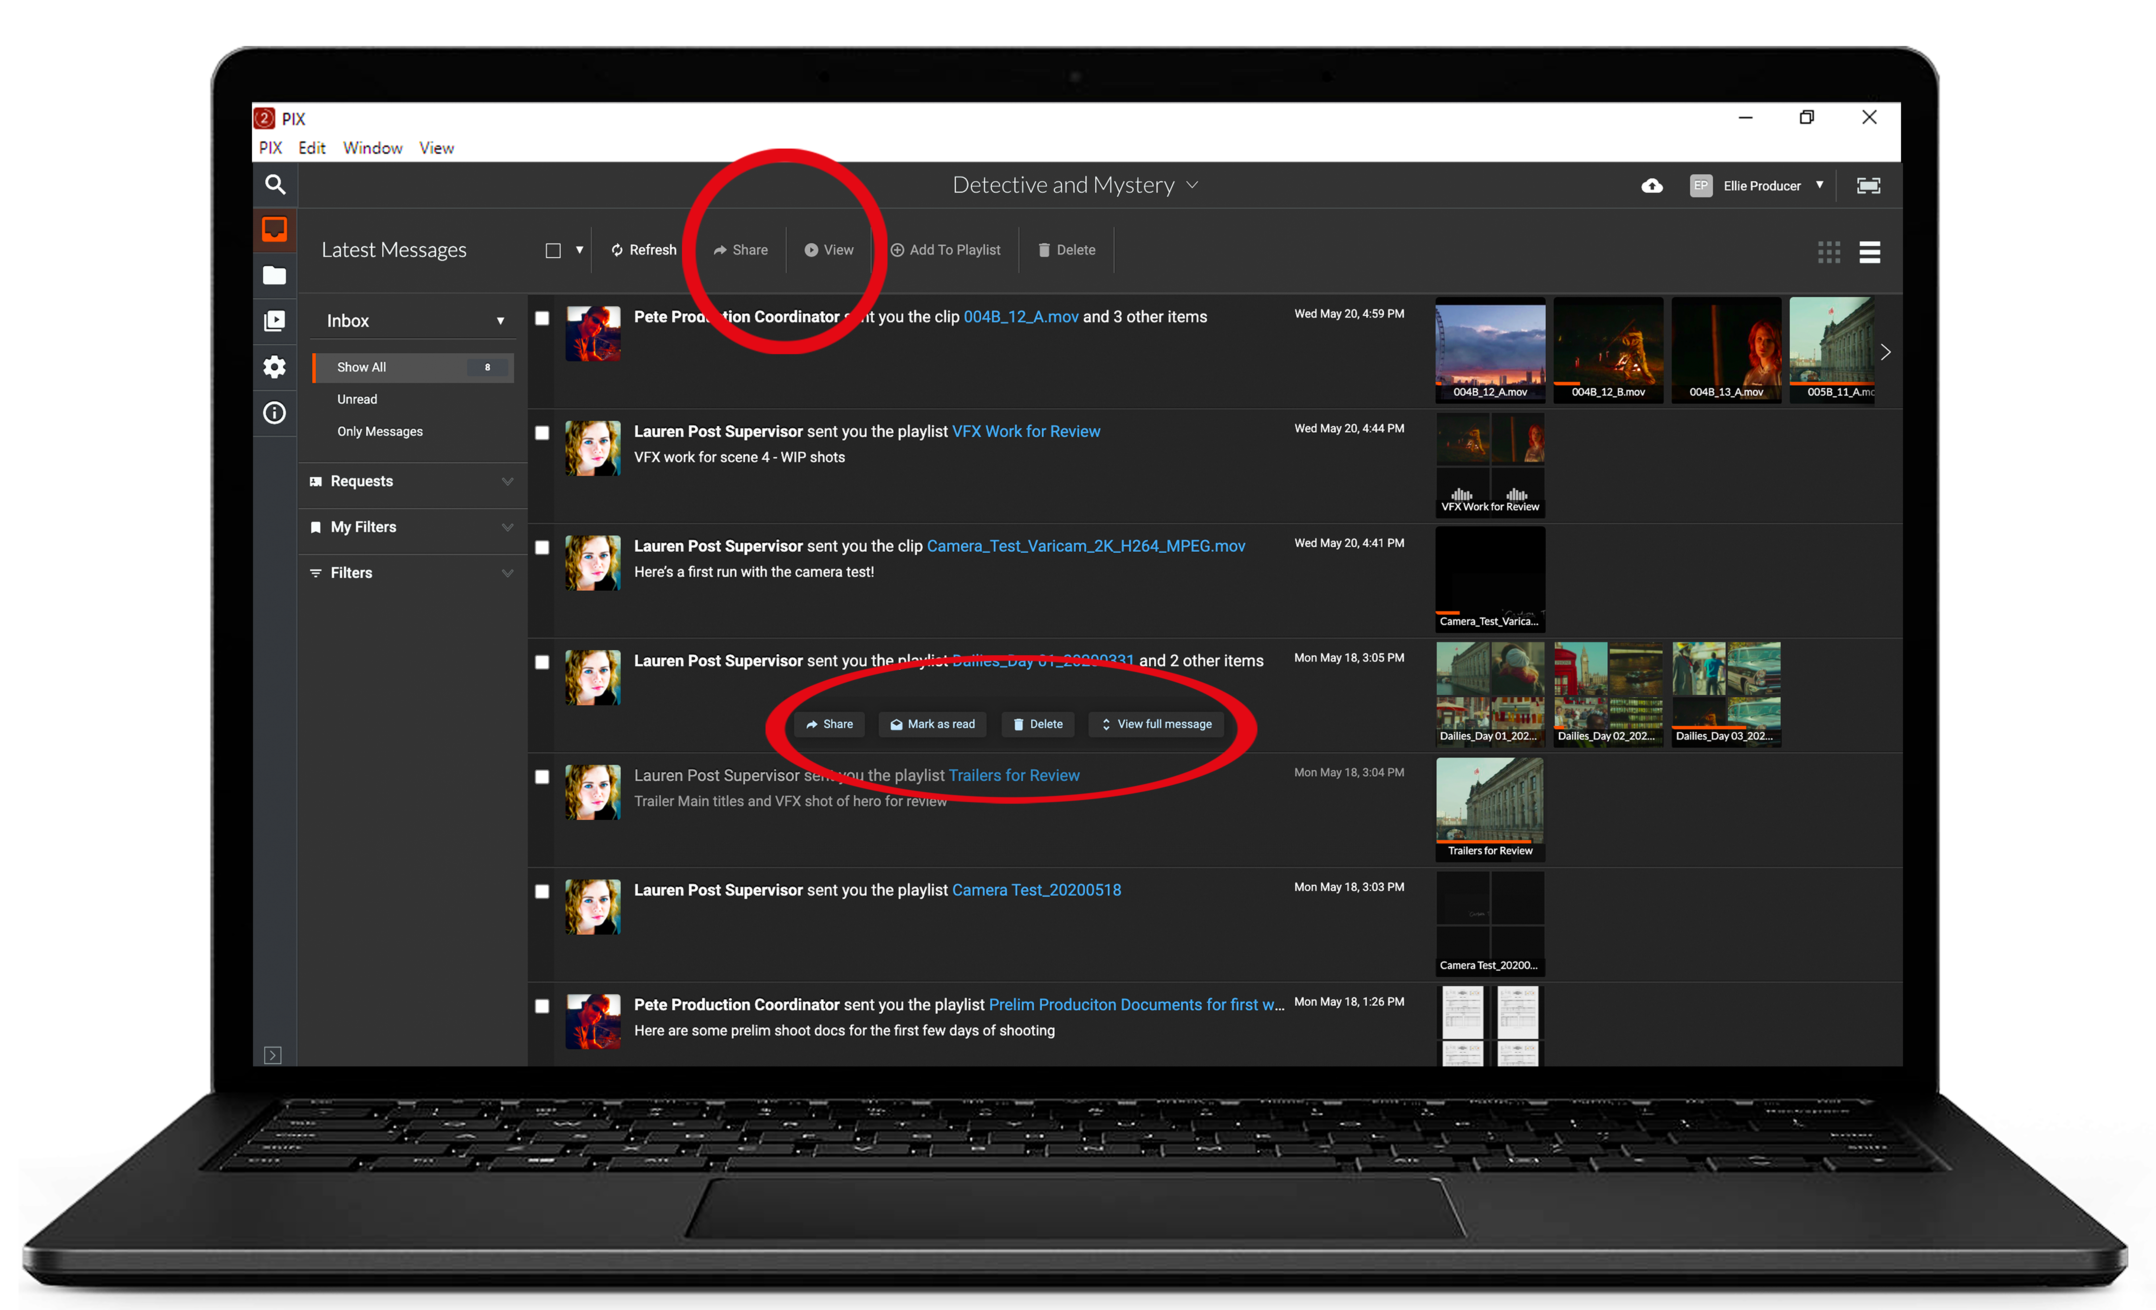The width and height of the screenshot is (2156, 1310).
Task: Open the 004B_13_A.mov thumbnail
Action: coord(1726,349)
